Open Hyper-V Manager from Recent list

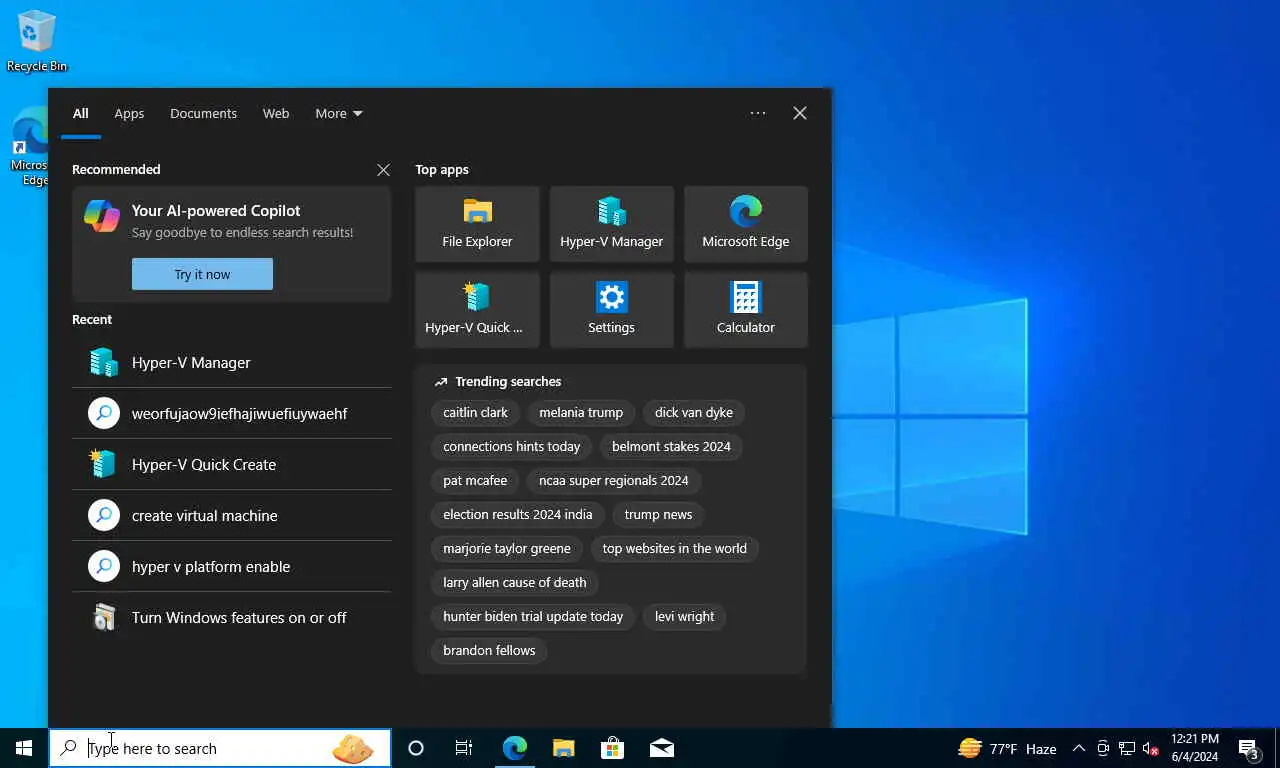pyautogui.click(x=232, y=362)
